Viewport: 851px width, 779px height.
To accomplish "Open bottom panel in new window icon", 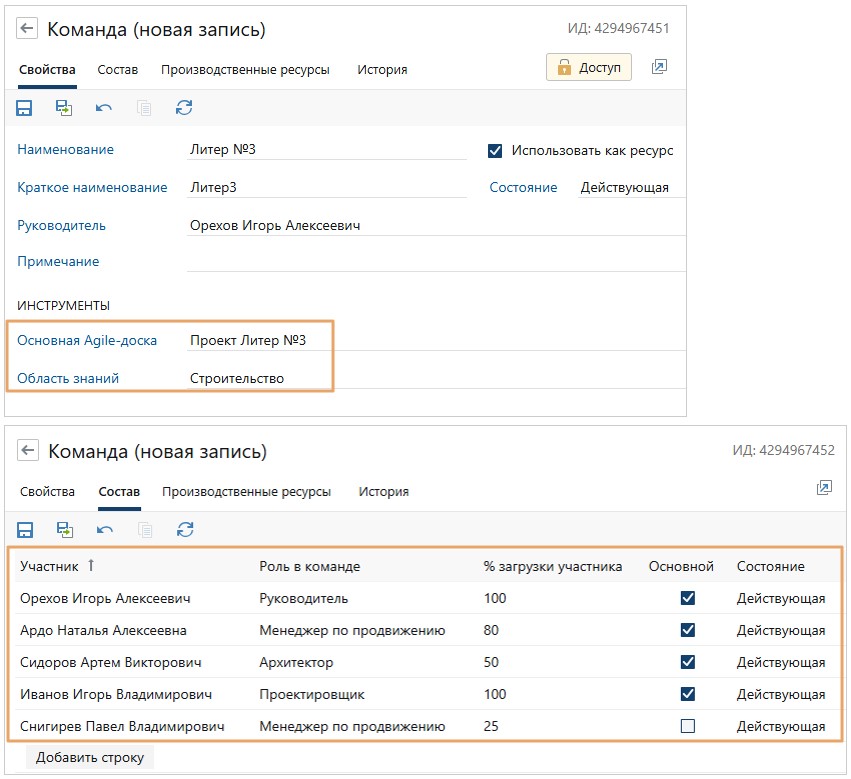I will [824, 488].
